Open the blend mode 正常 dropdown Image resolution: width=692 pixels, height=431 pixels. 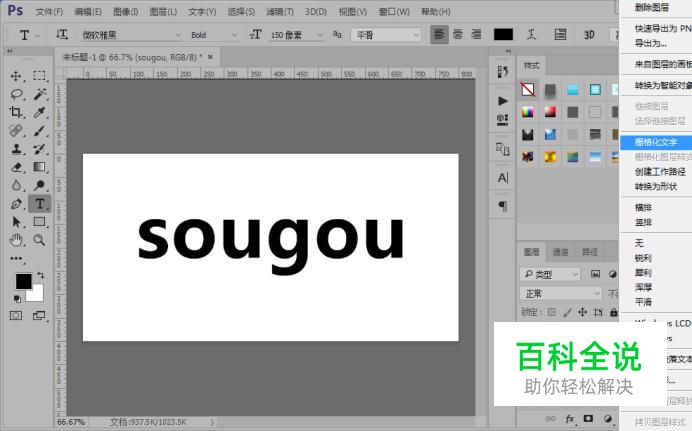click(x=561, y=293)
